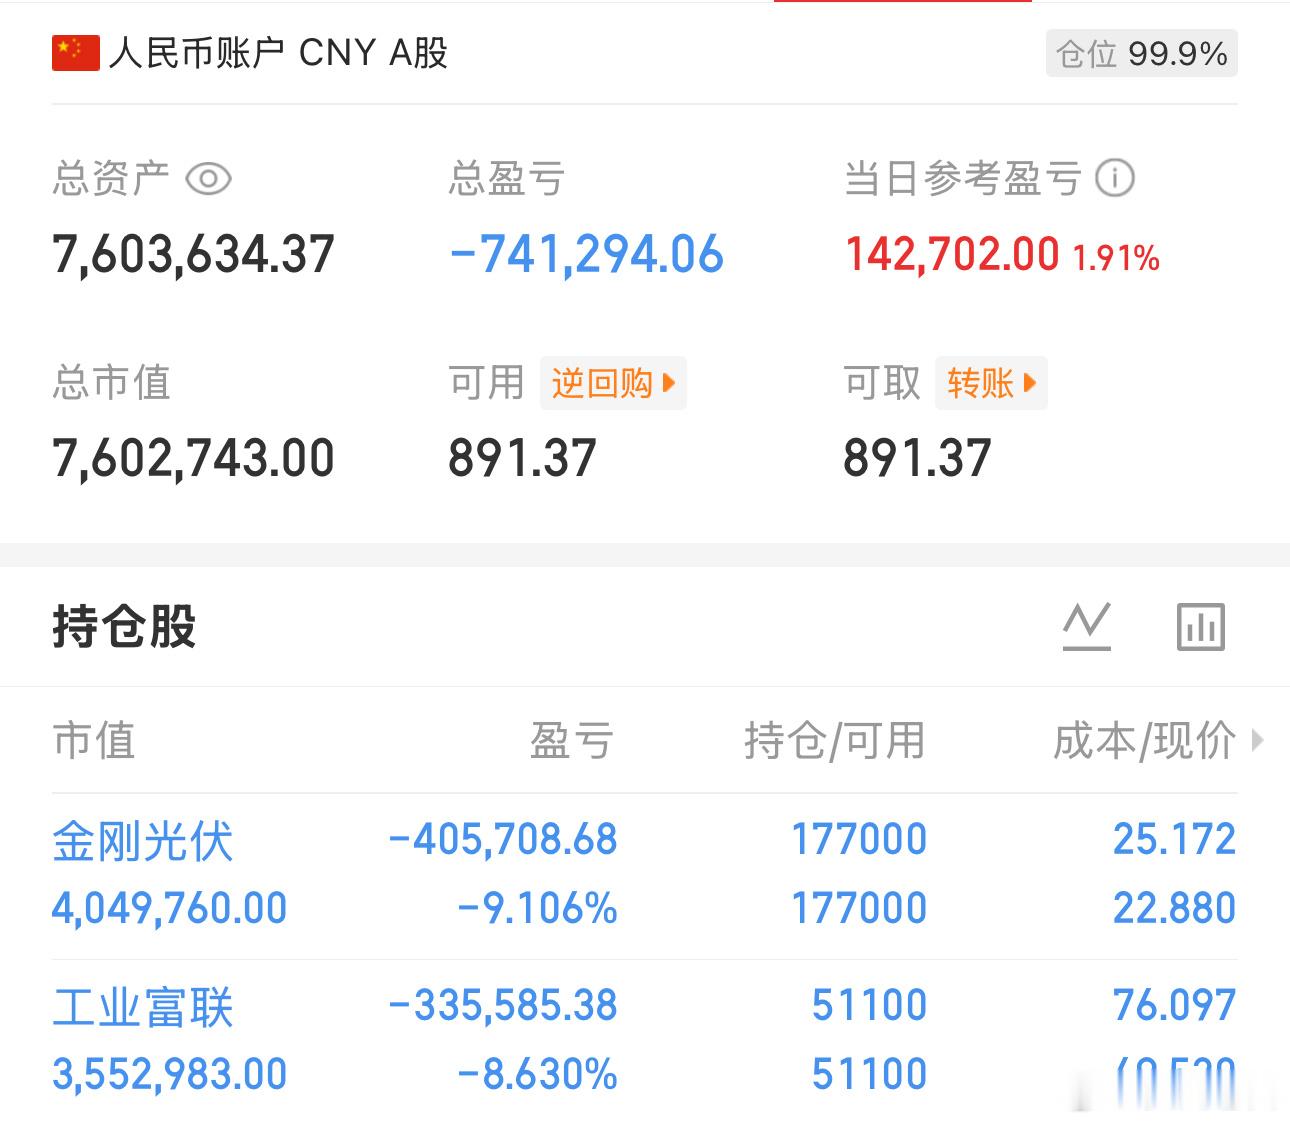Viewport: 1290px width, 1124px height.
Task: Select 工业富联 loss -335,585.38
Action: click(503, 1005)
